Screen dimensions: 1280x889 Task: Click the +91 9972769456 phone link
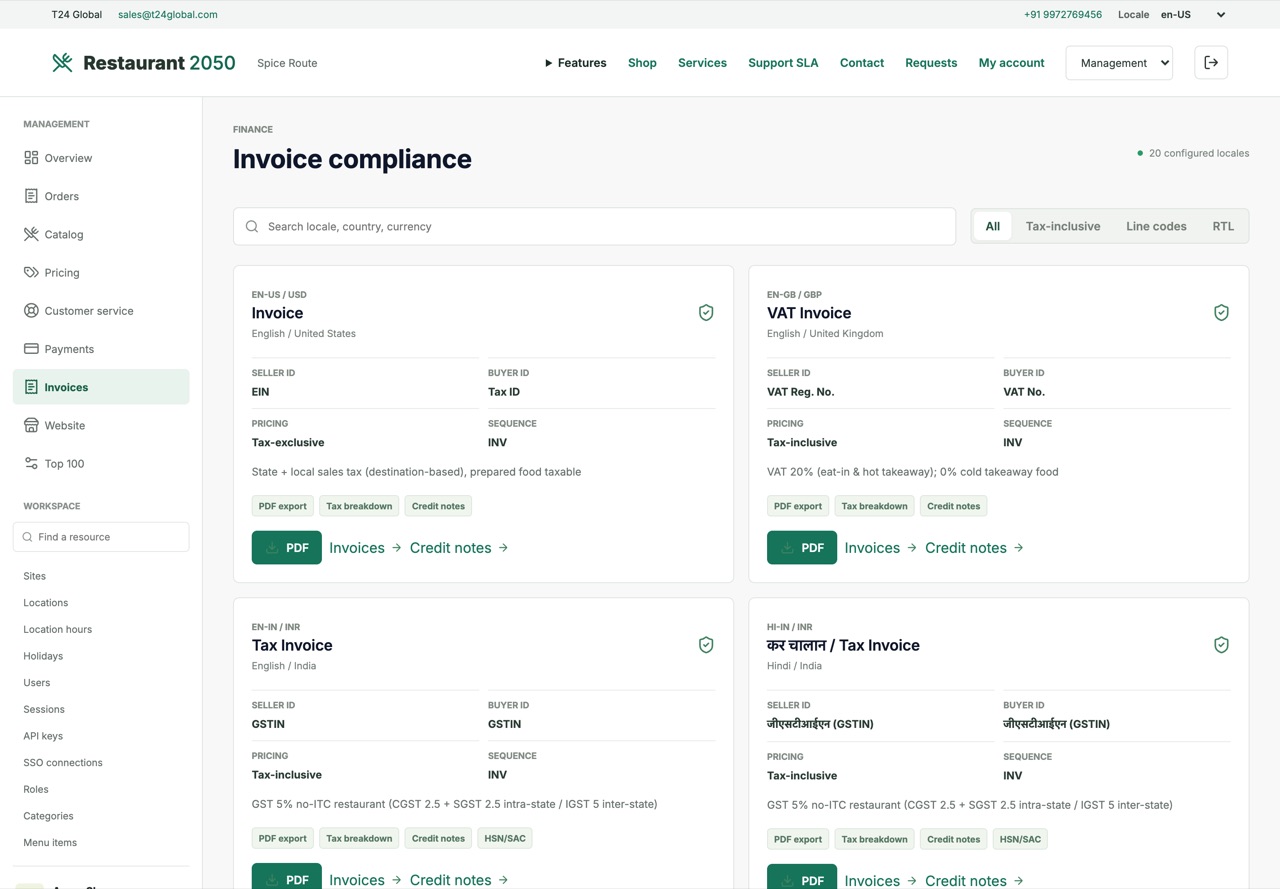(x=1063, y=15)
